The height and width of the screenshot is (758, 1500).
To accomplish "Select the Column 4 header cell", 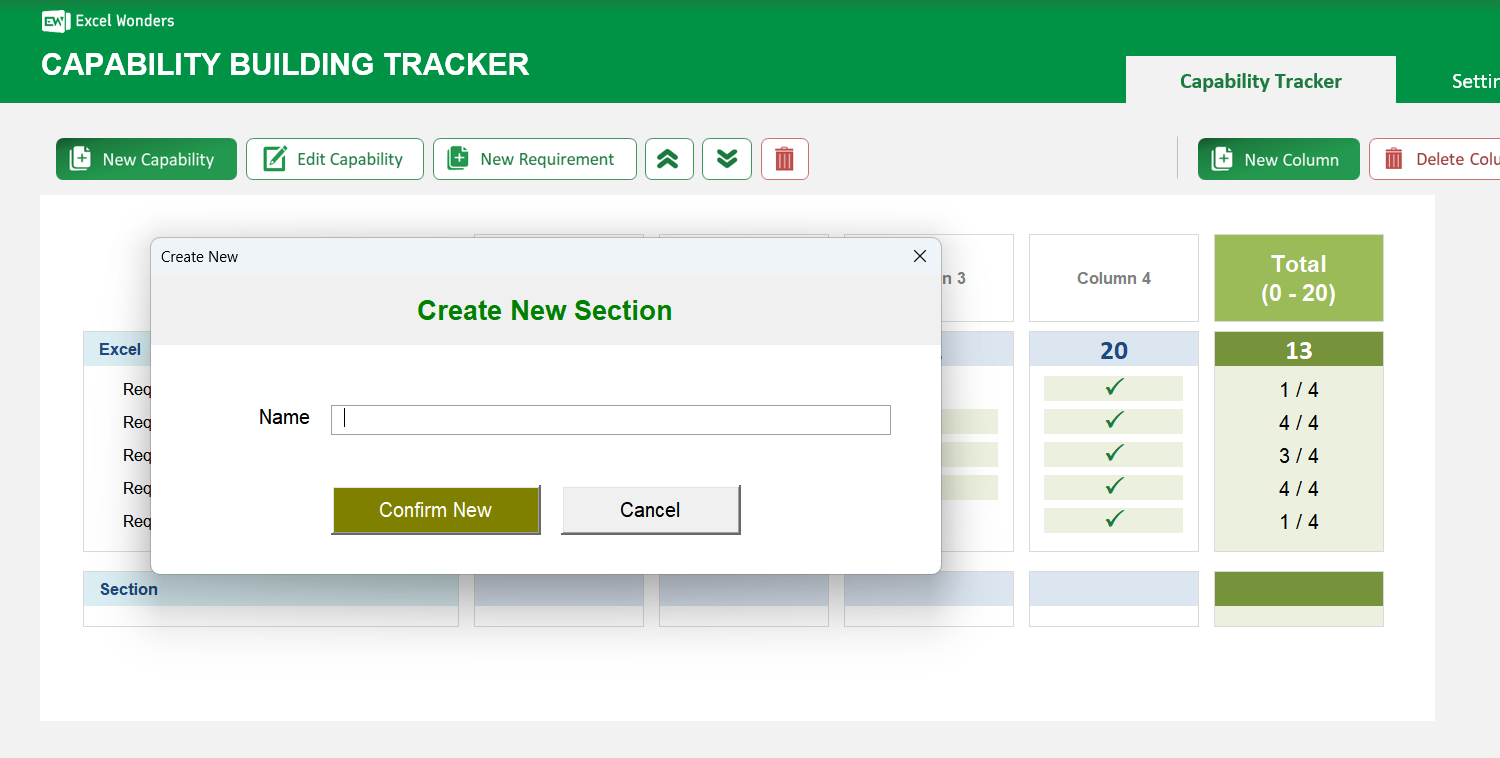I will pyautogui.click(x=1113, y=278).
